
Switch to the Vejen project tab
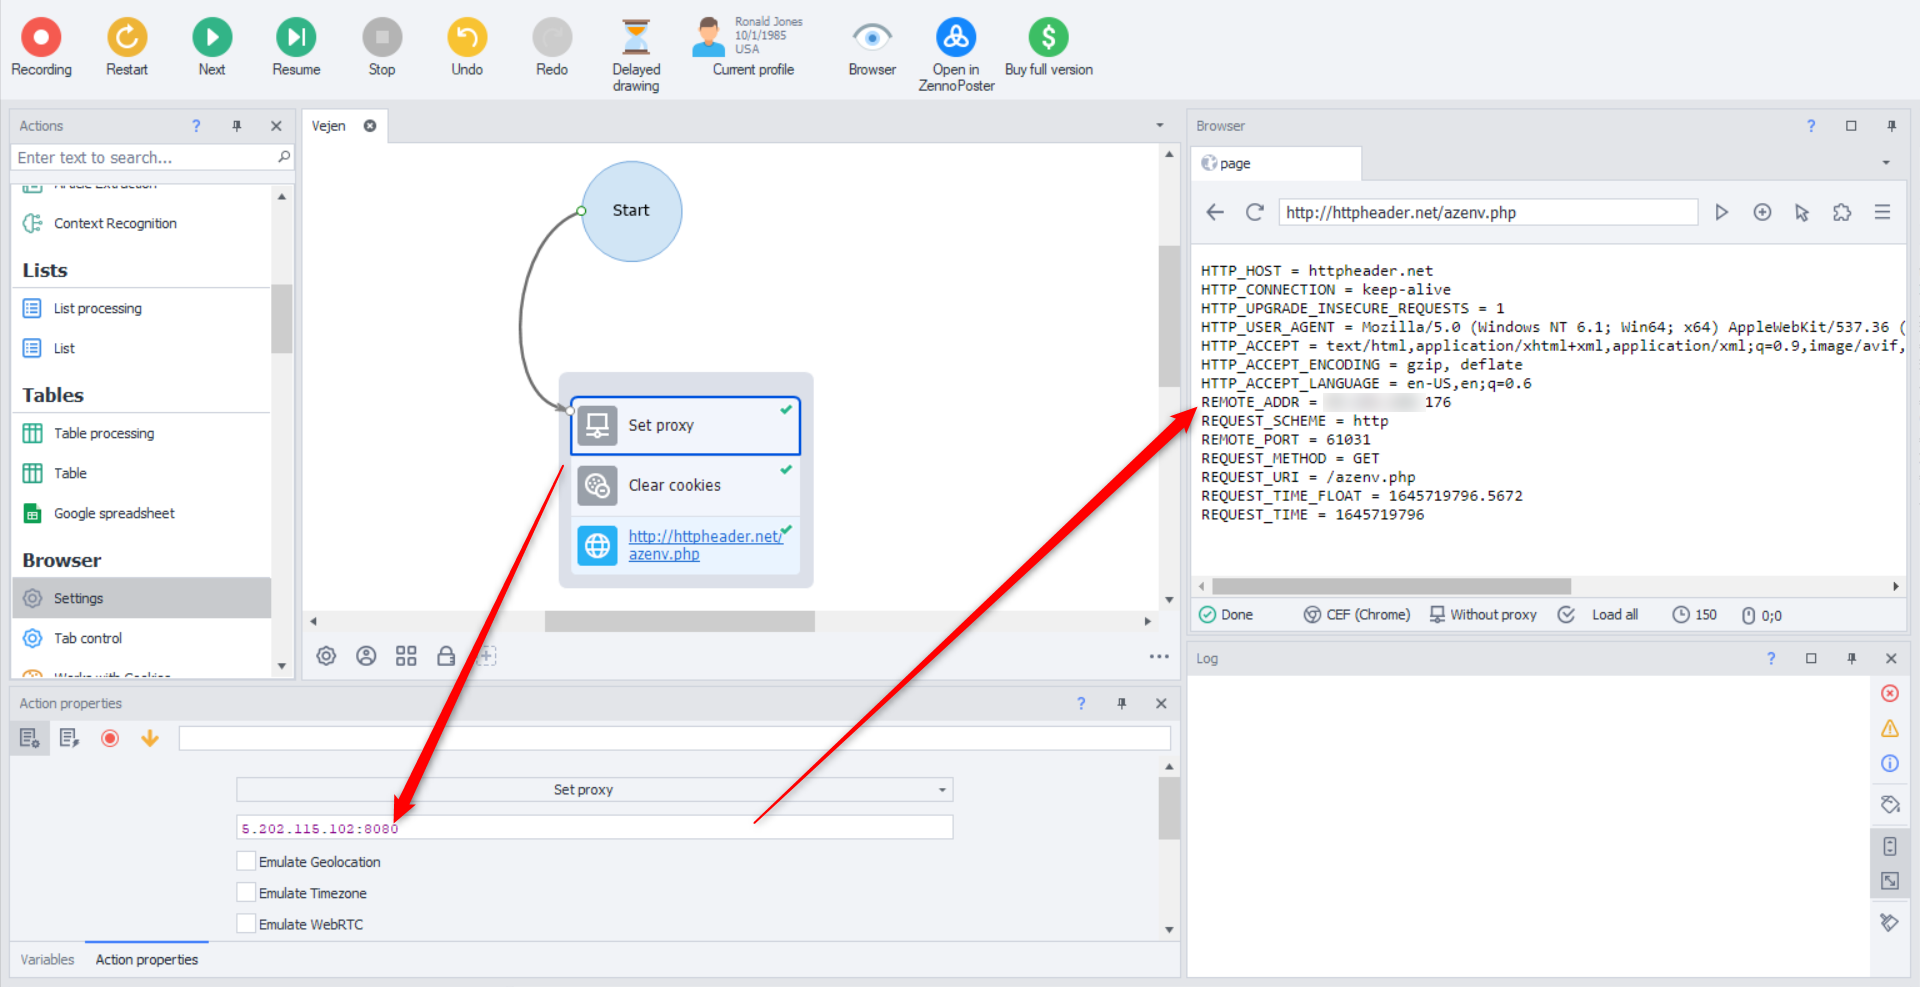329,126
